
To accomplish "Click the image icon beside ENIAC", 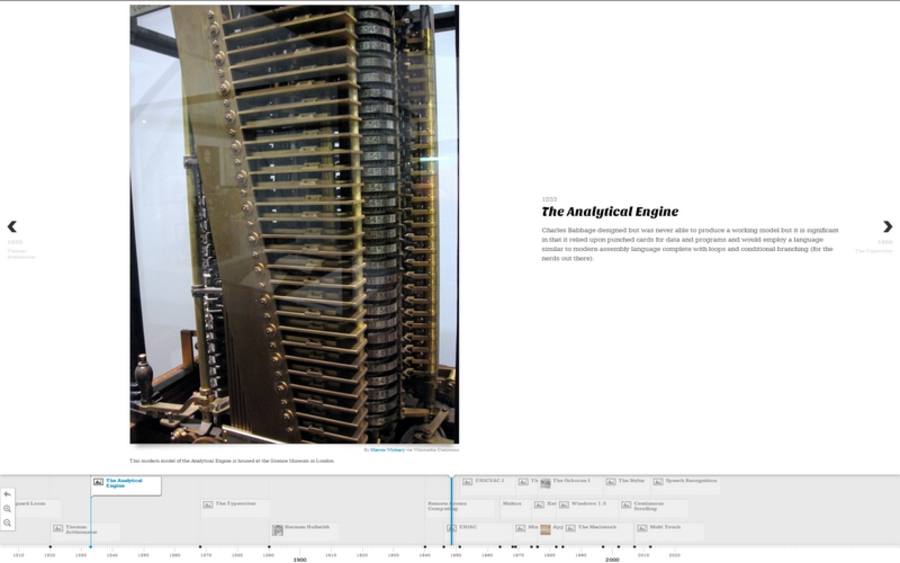I will click(x=452, y=527).
